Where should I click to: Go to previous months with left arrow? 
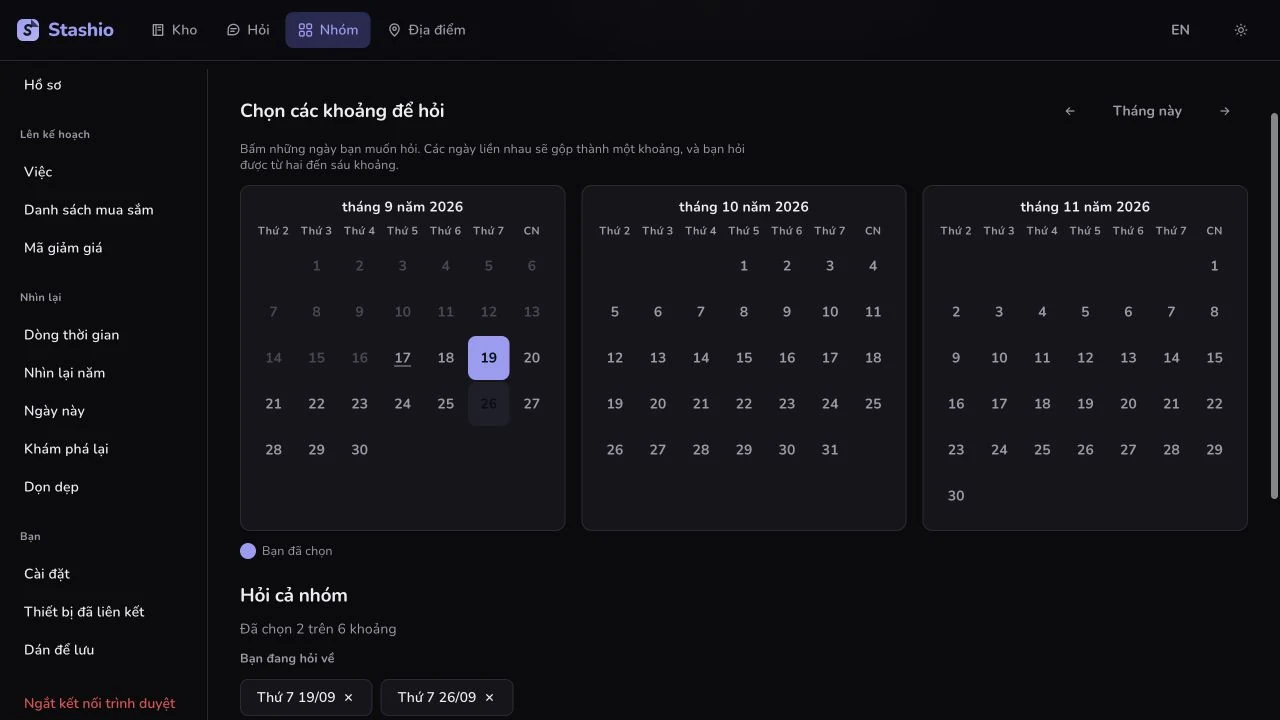(x=1070, y=111)
